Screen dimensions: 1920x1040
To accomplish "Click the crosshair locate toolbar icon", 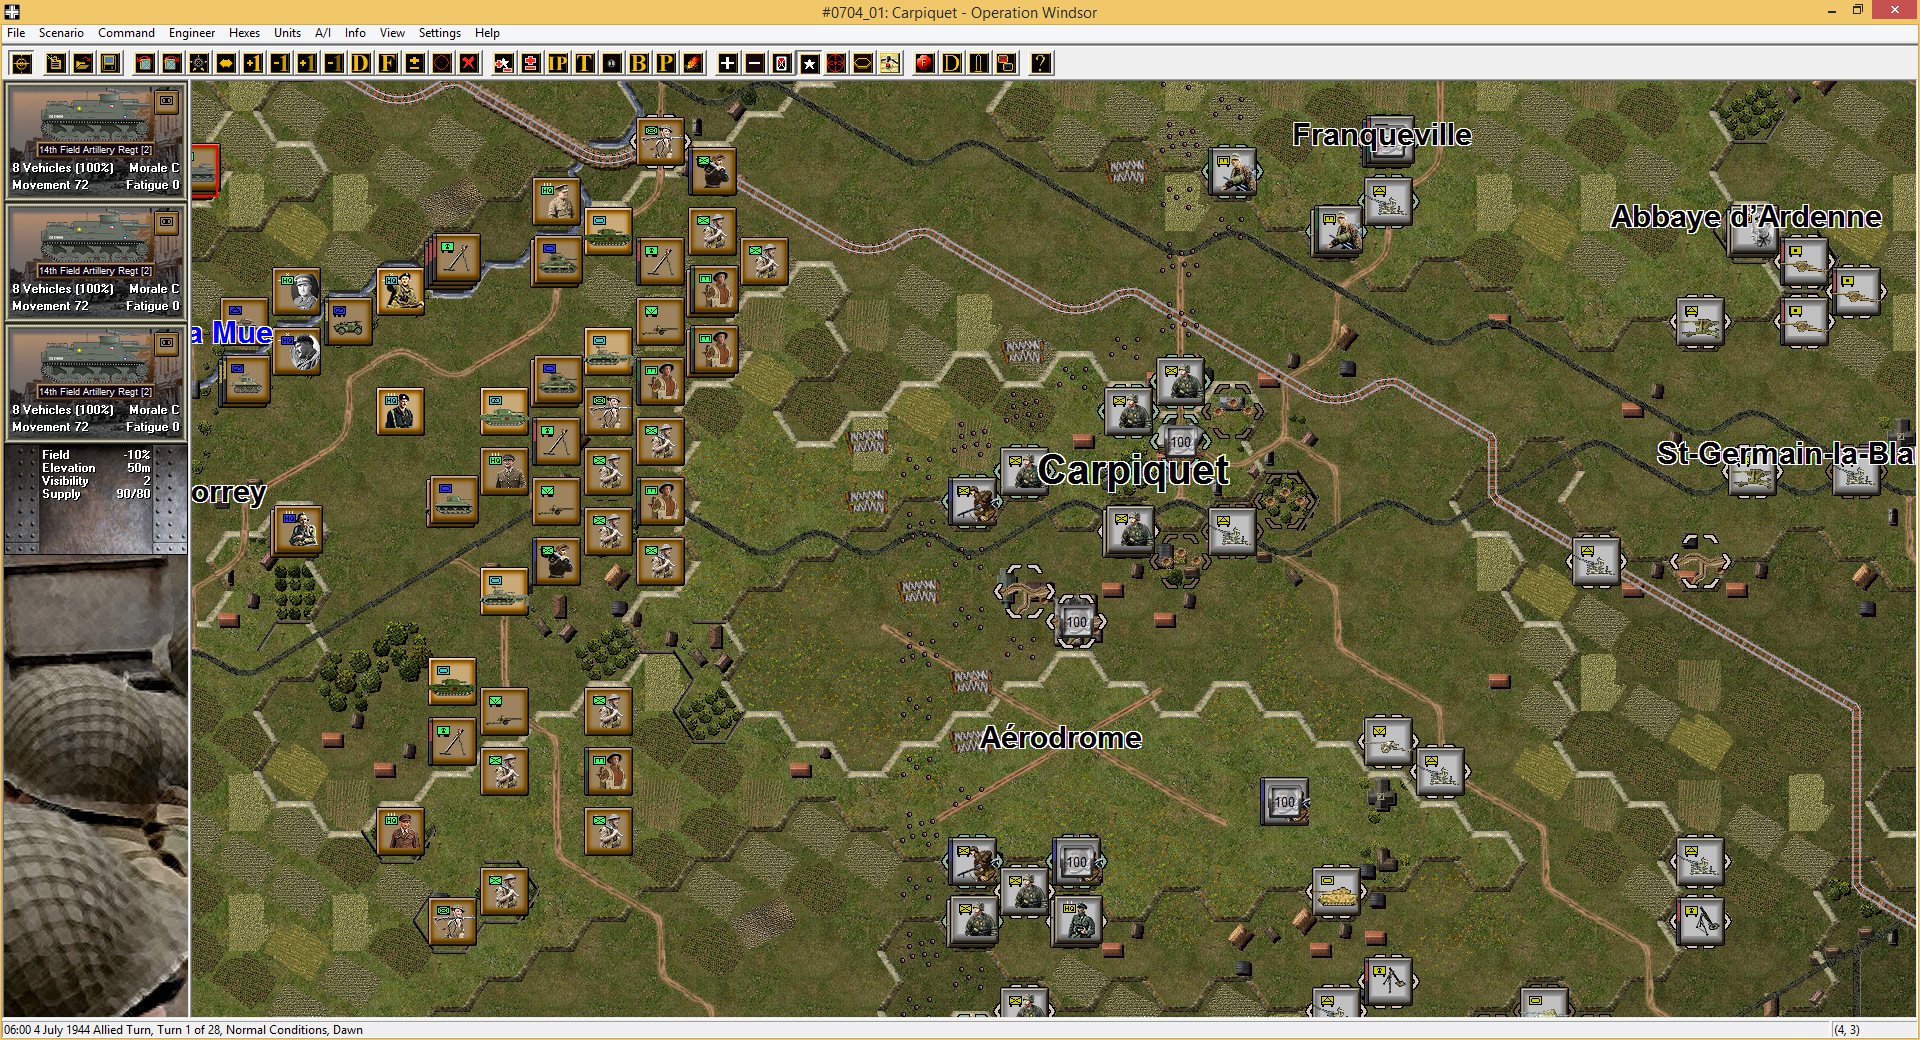I will (22, 64).
